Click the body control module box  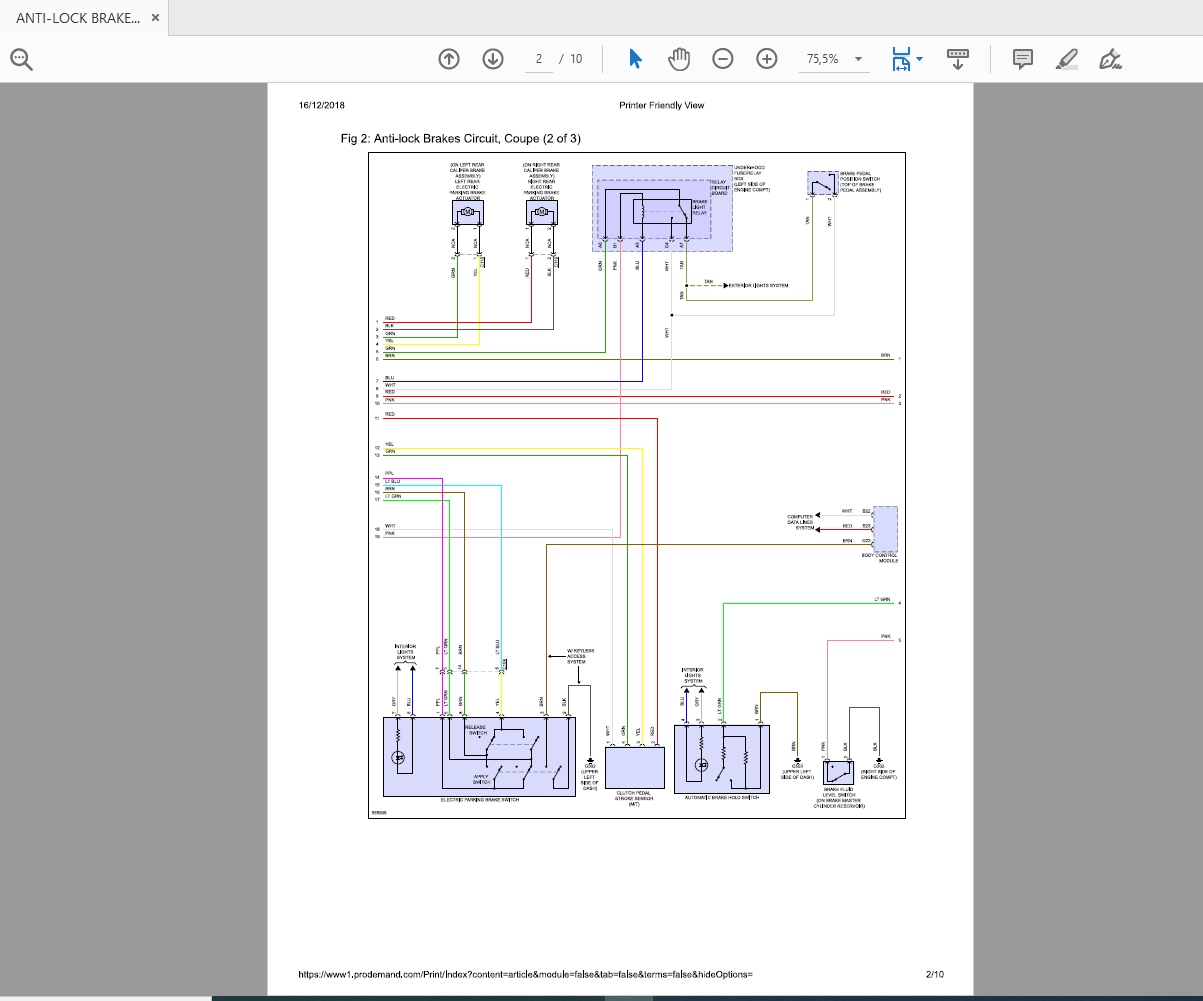(x=885, y=528)
